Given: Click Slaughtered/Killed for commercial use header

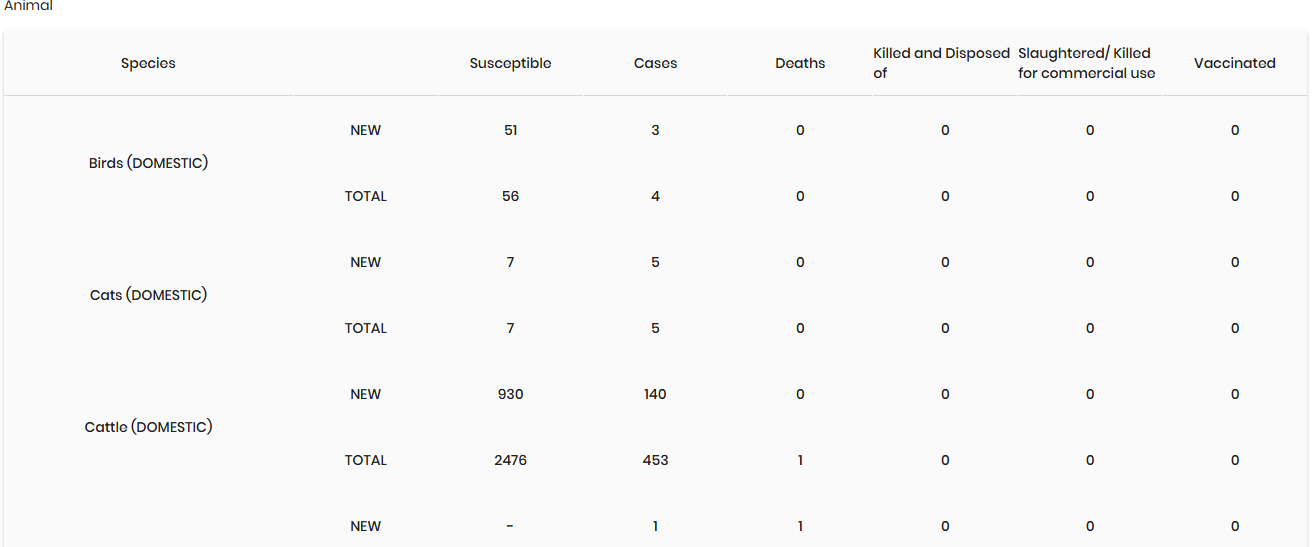Looking at the screenshot, I should [x=1086, y=63].
